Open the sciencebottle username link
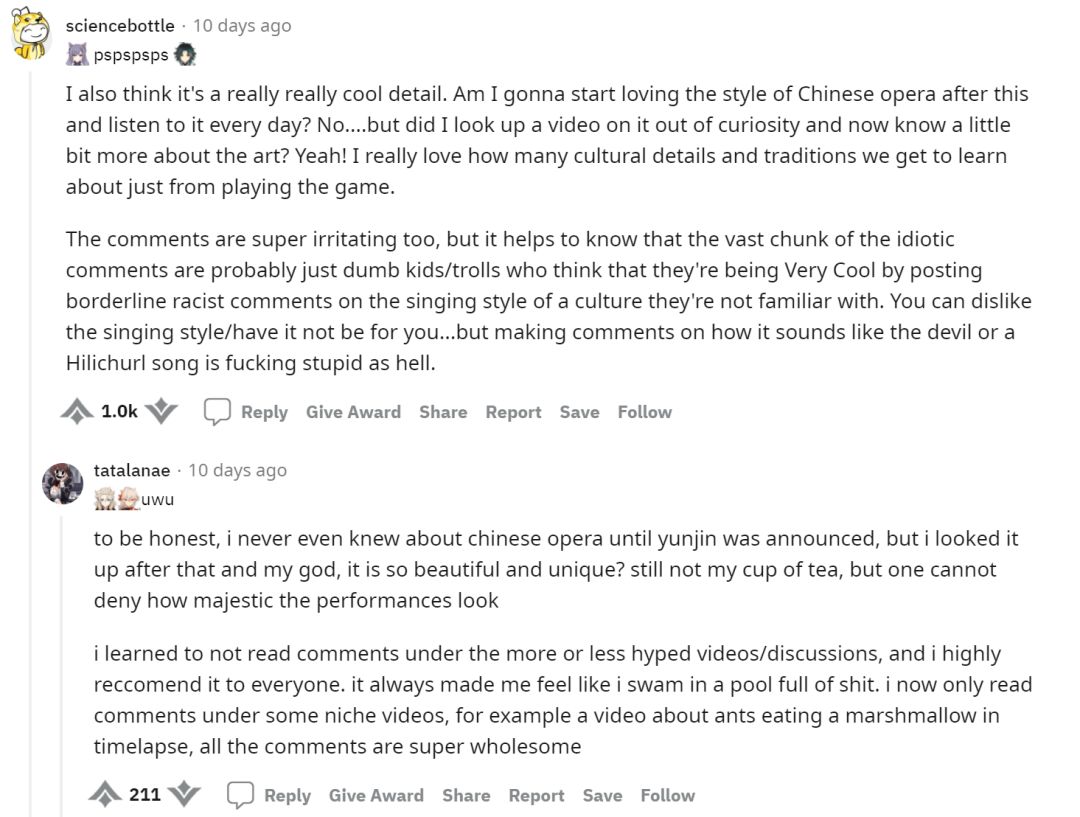 coord(120,26)
